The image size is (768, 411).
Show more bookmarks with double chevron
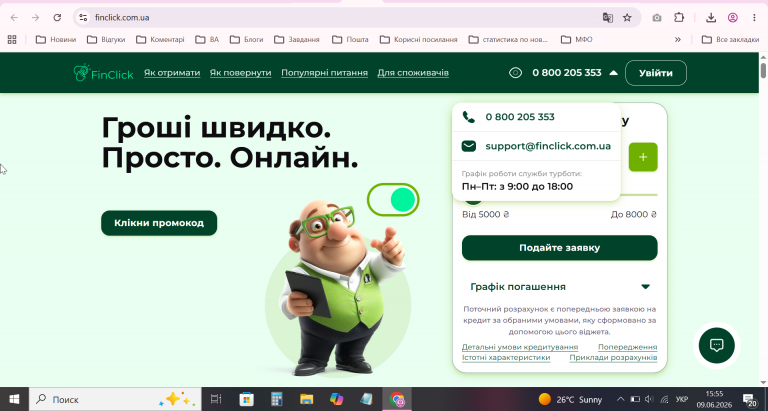(678, 39)
